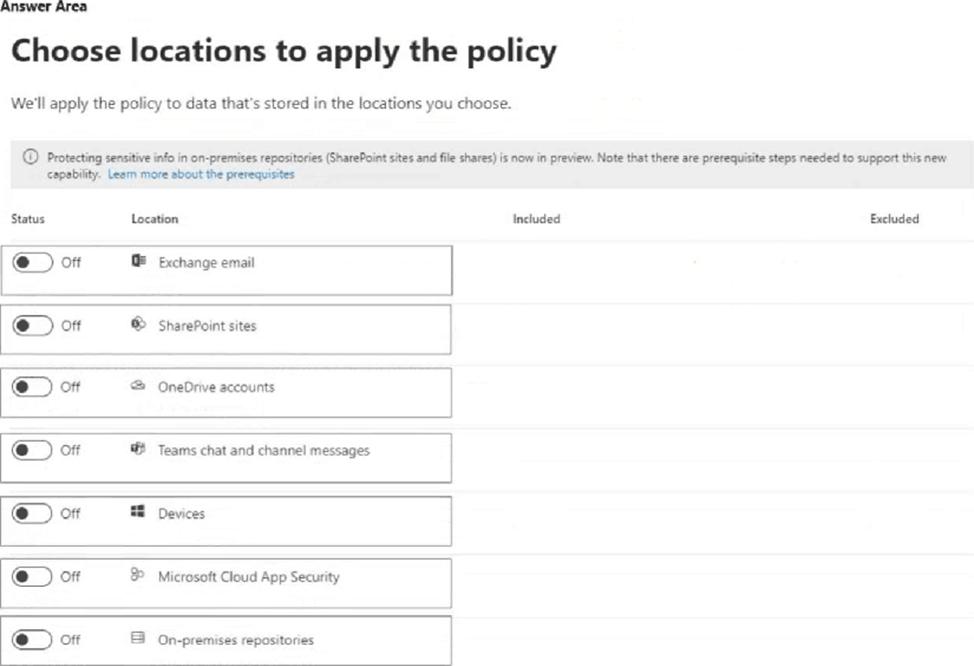Turn on the SharePoint sites toggle
Viewport: 974px width, 666px height.
[33, 325]
